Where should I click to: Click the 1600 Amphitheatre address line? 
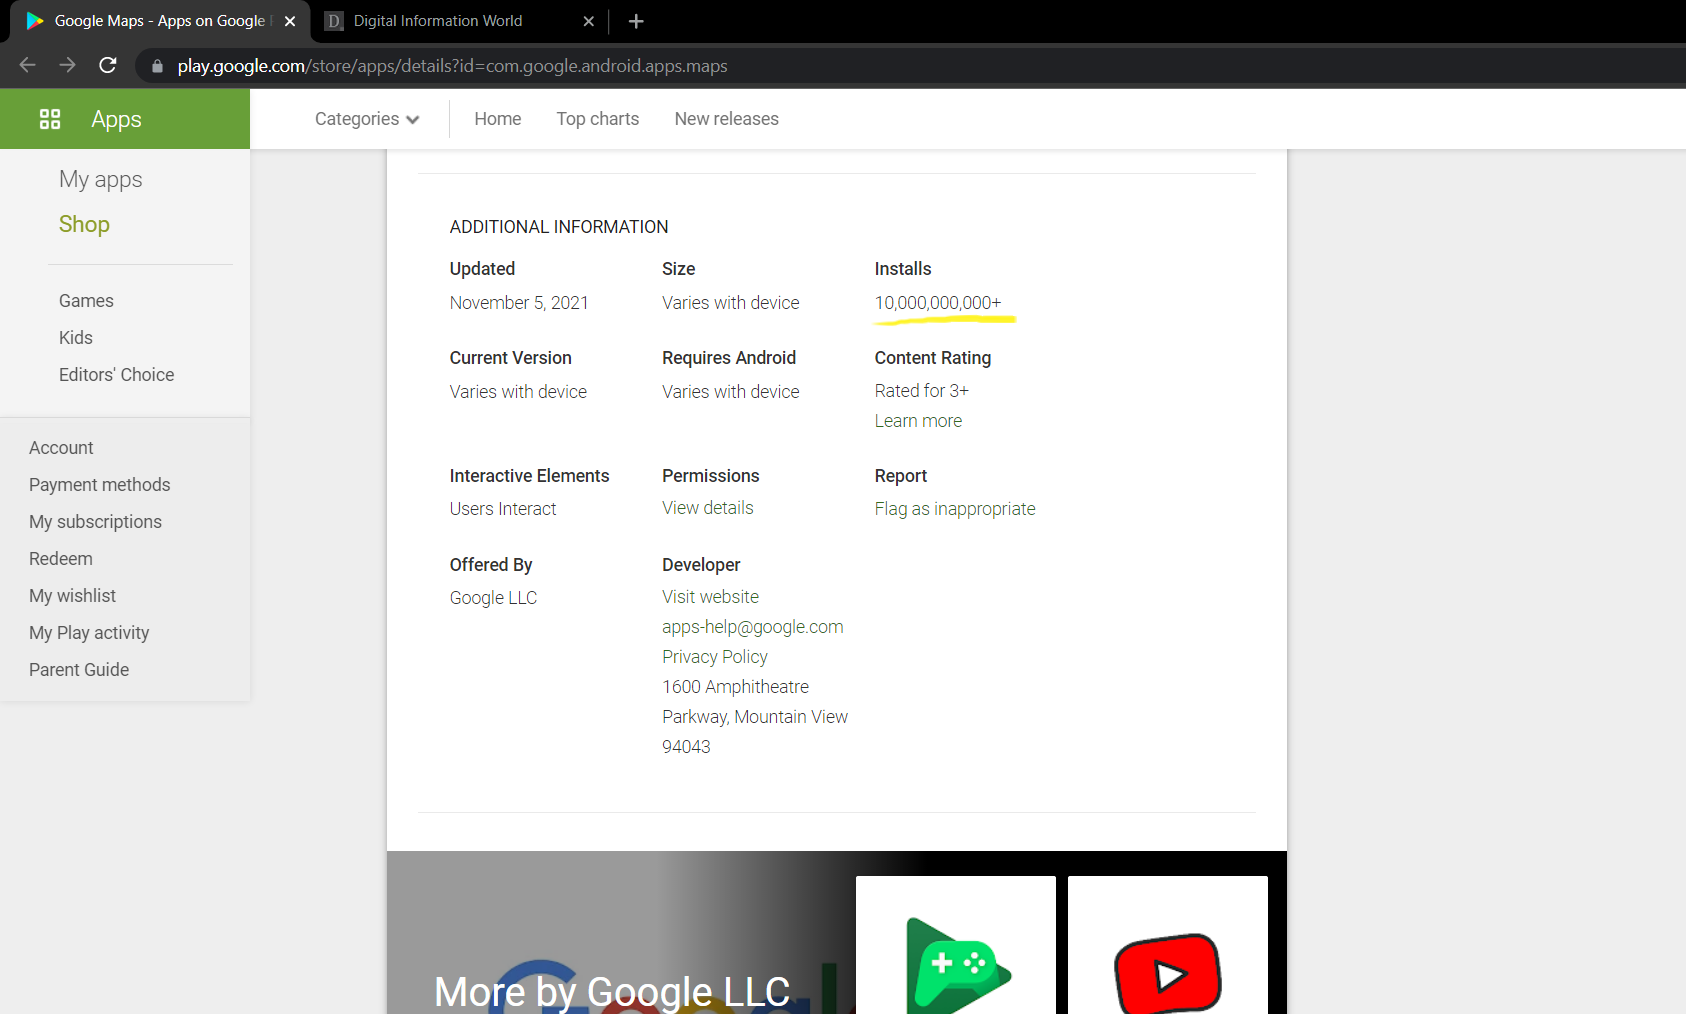tap(736, 687)
